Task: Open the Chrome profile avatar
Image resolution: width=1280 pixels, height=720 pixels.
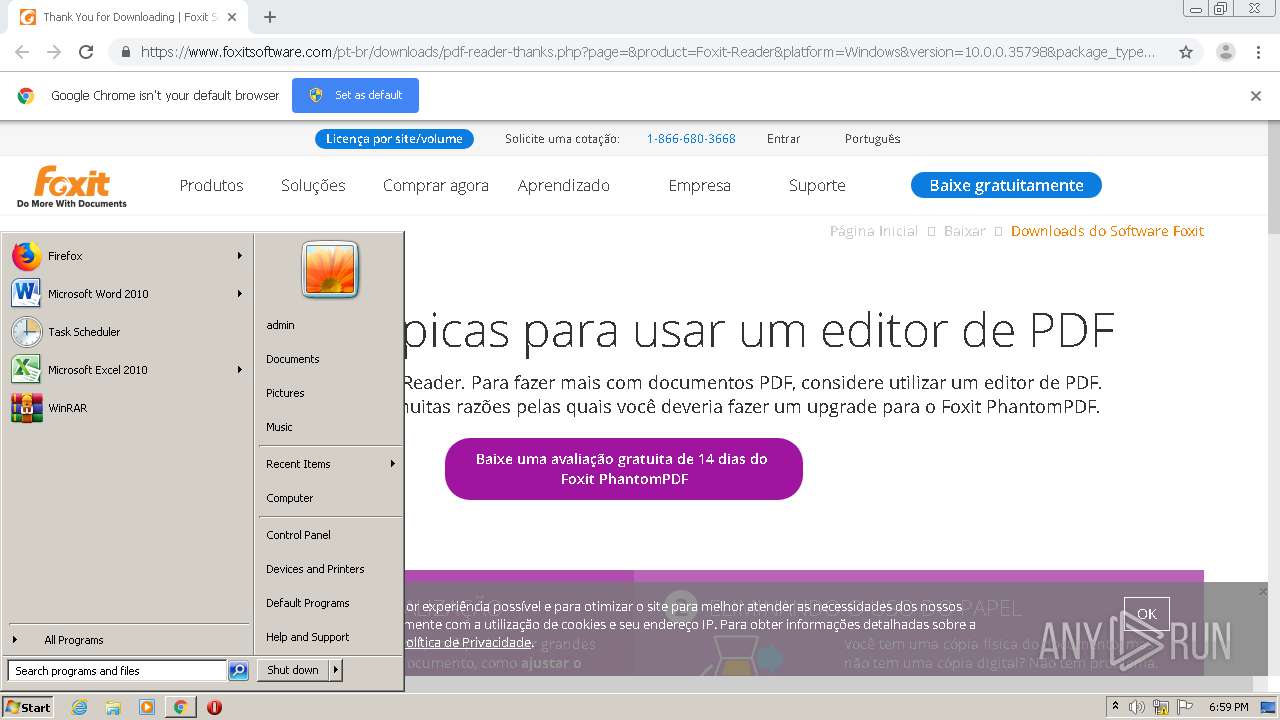Action: [x=1226, y=52]
